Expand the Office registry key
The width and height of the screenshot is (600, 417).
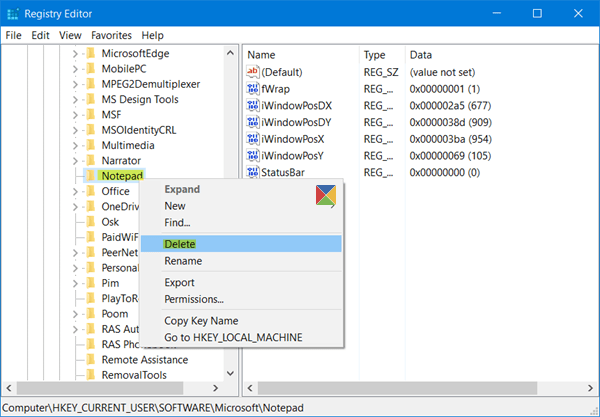[75, 192]
